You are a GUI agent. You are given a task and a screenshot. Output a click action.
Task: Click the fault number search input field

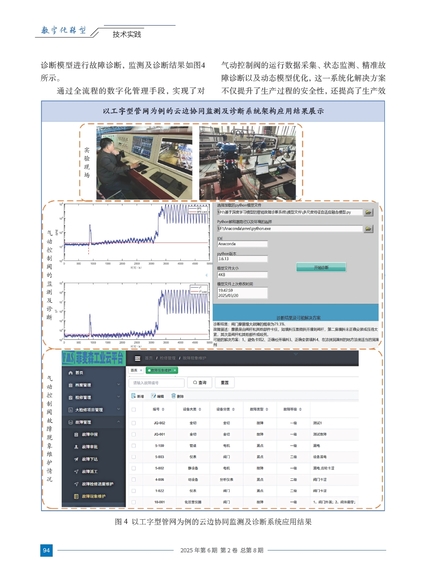click(x=156, y=383)
